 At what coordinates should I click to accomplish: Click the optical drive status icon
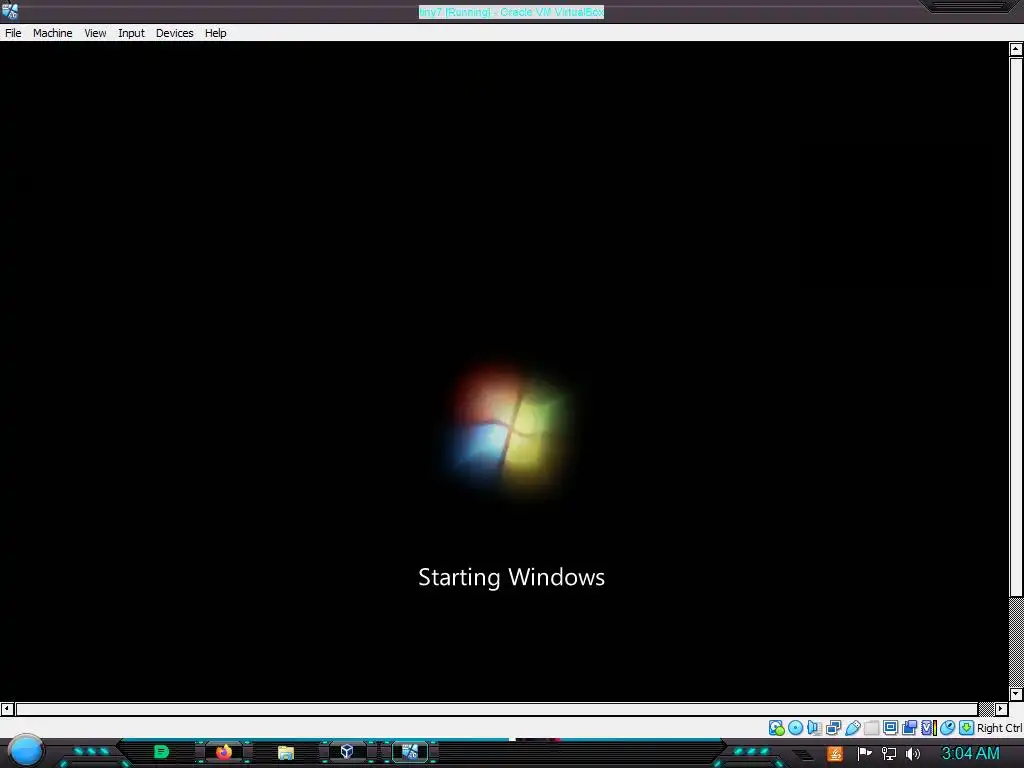795,728
